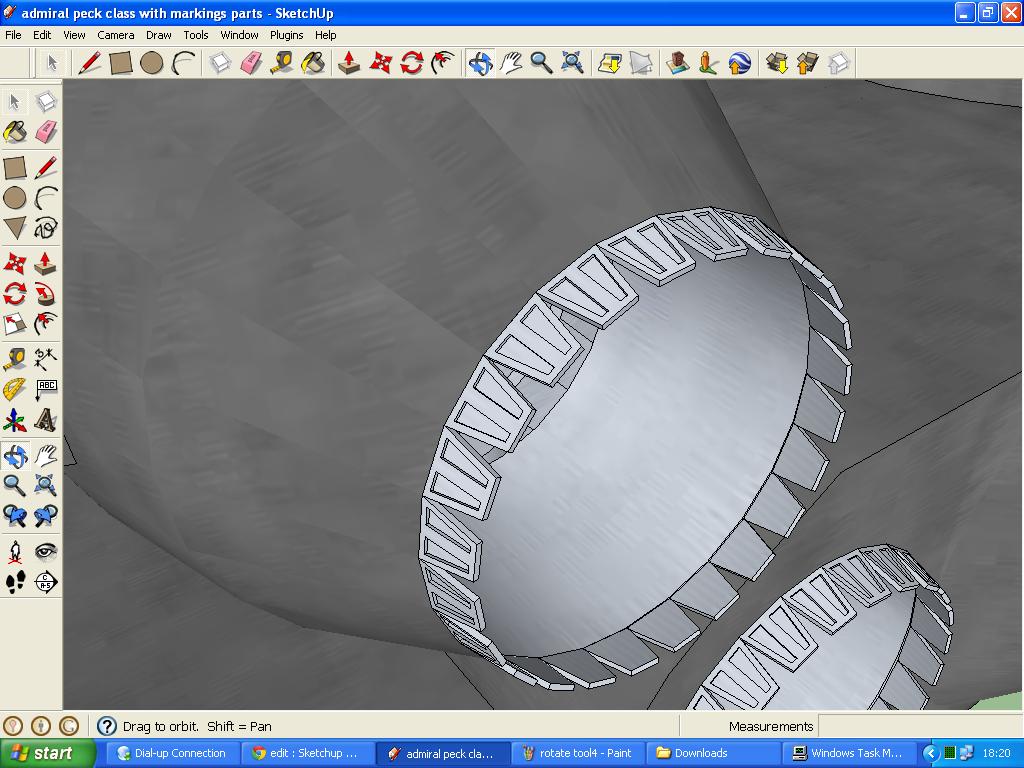This screenshot has height=768, width=1024.
Task: Open the Camera menu
Action: pyautogui.click(x=116, y=34)
